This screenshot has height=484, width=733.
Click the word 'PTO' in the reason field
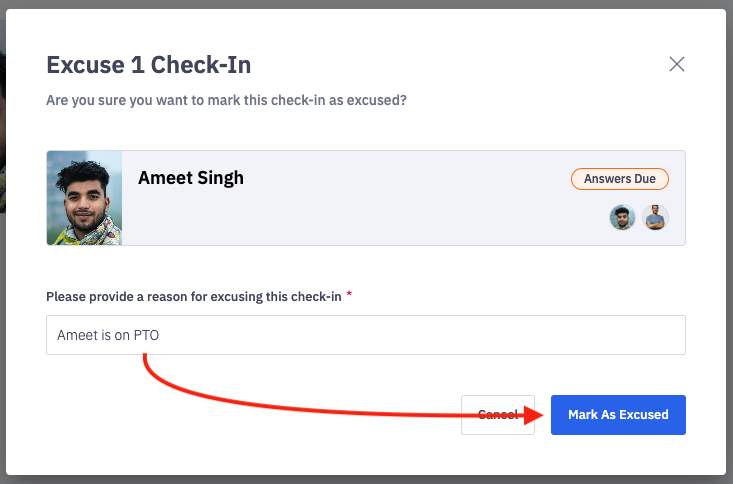pos(146,336)
